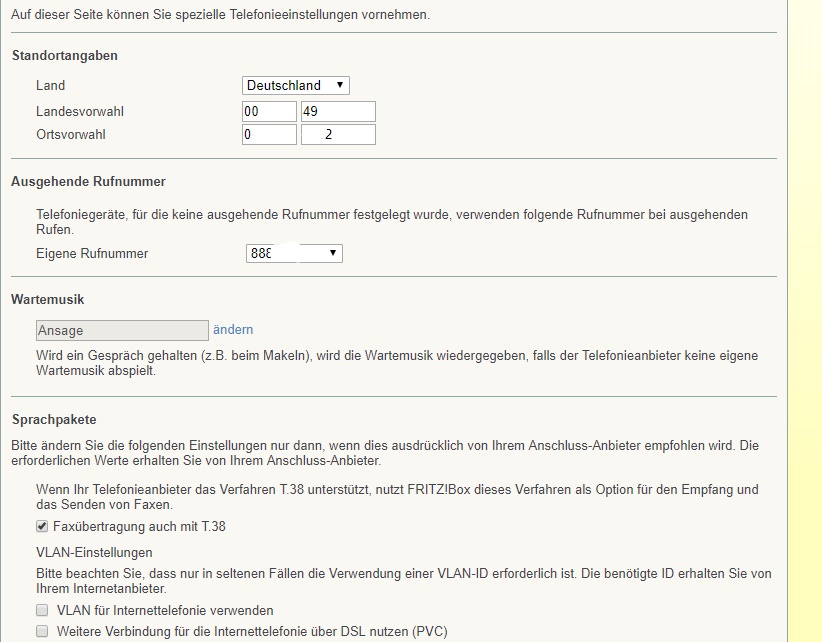The image size is (822, 642).
Task: Click the Landesvorwahl field containing 00
Action: click(269, 111)
